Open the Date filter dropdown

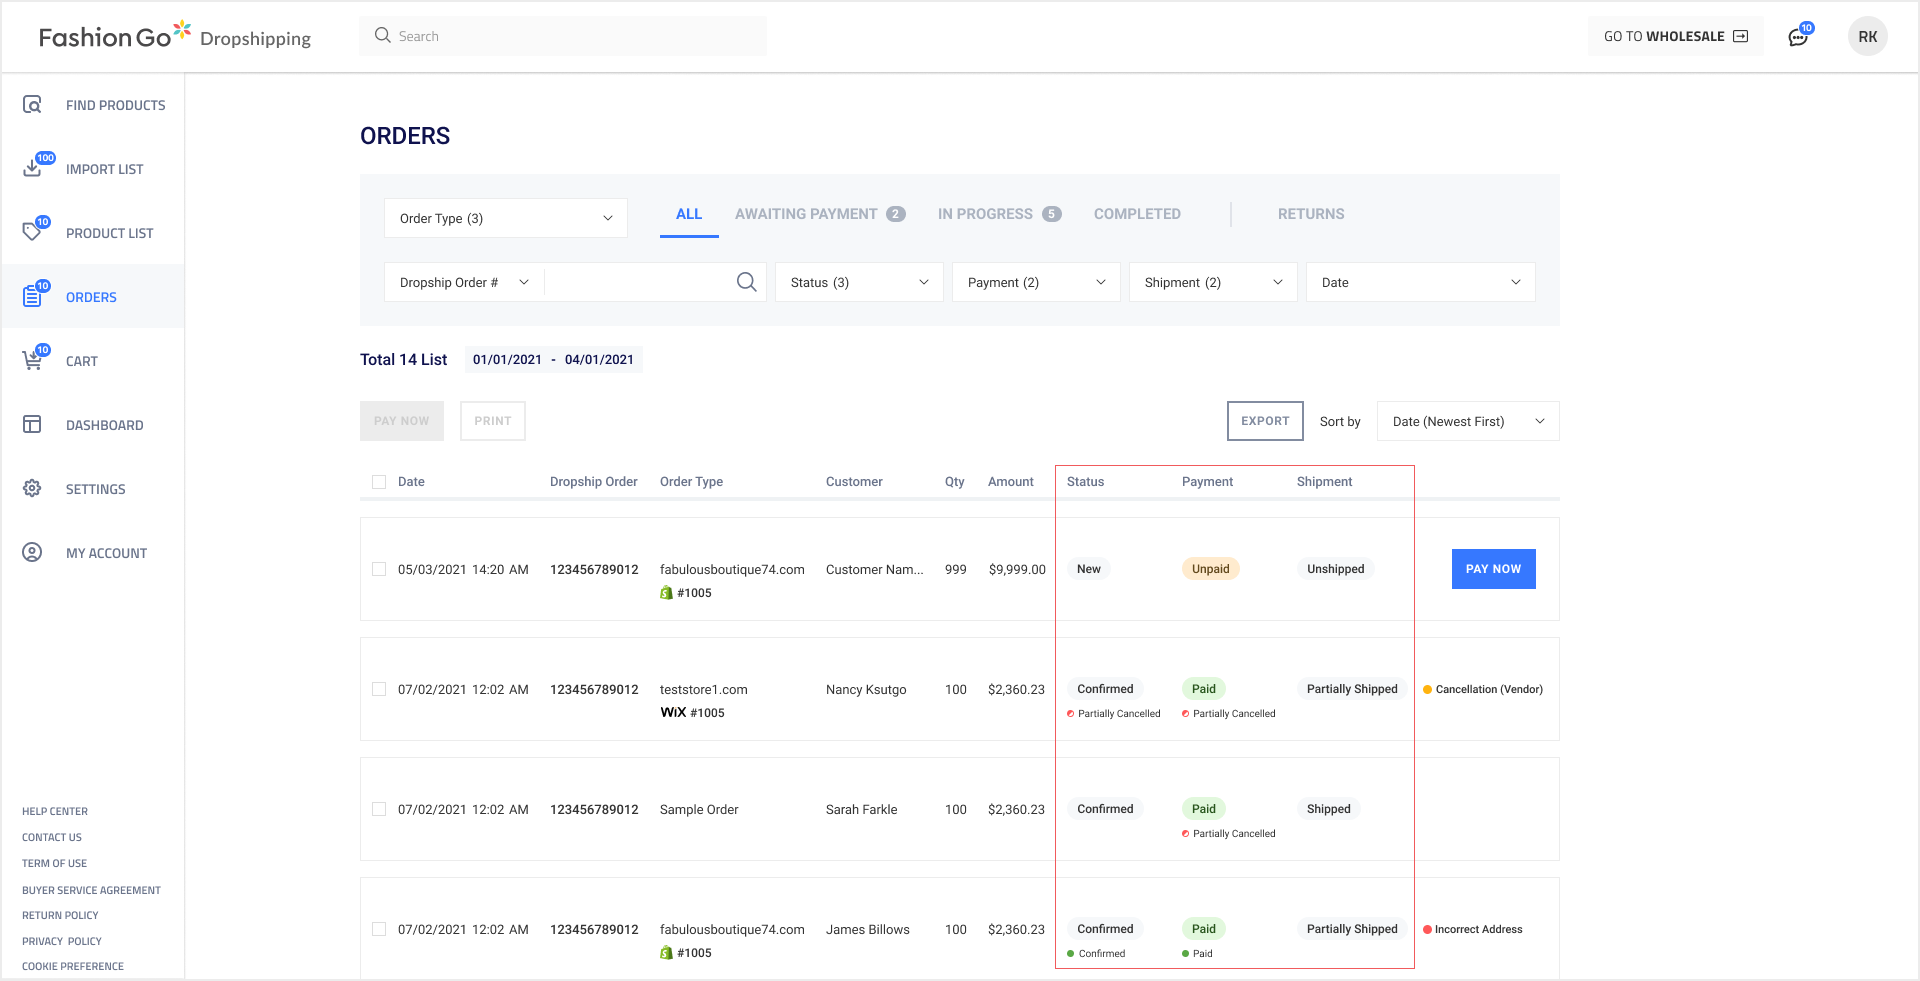click(x=1421, y=282)
